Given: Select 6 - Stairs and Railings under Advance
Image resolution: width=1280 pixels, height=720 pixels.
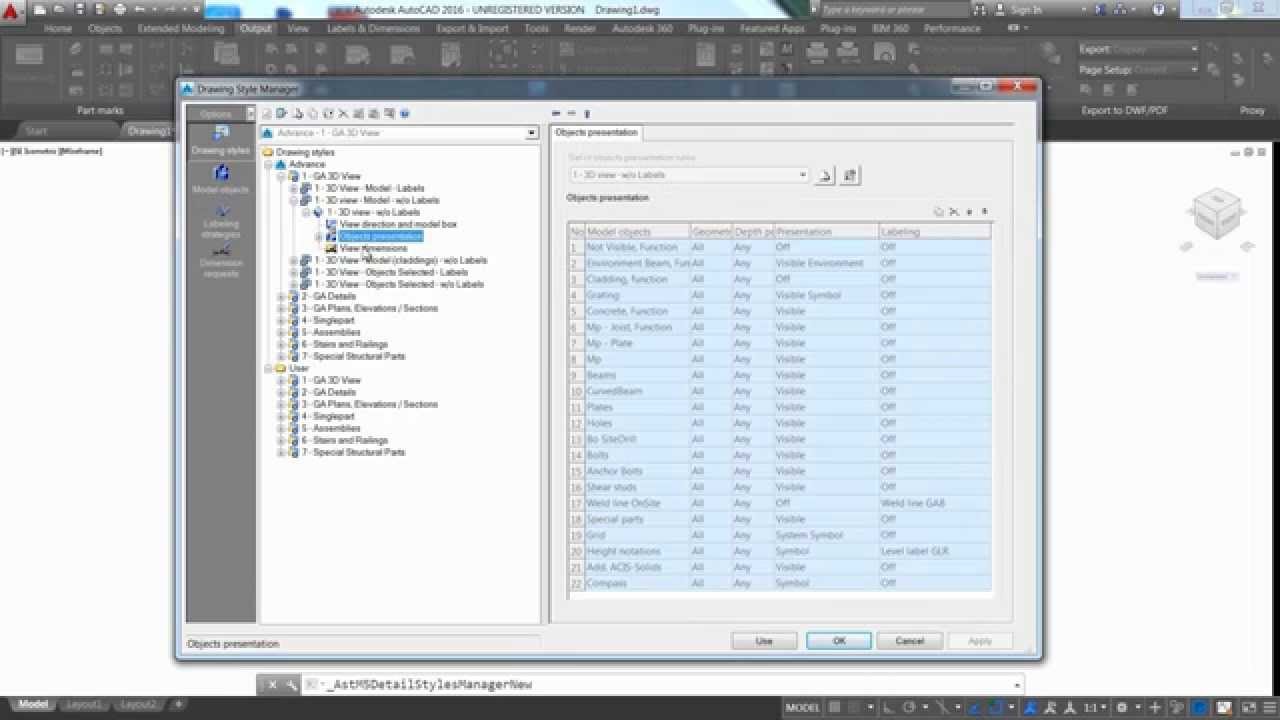Looking at the screenshot, I should point(344,344).
